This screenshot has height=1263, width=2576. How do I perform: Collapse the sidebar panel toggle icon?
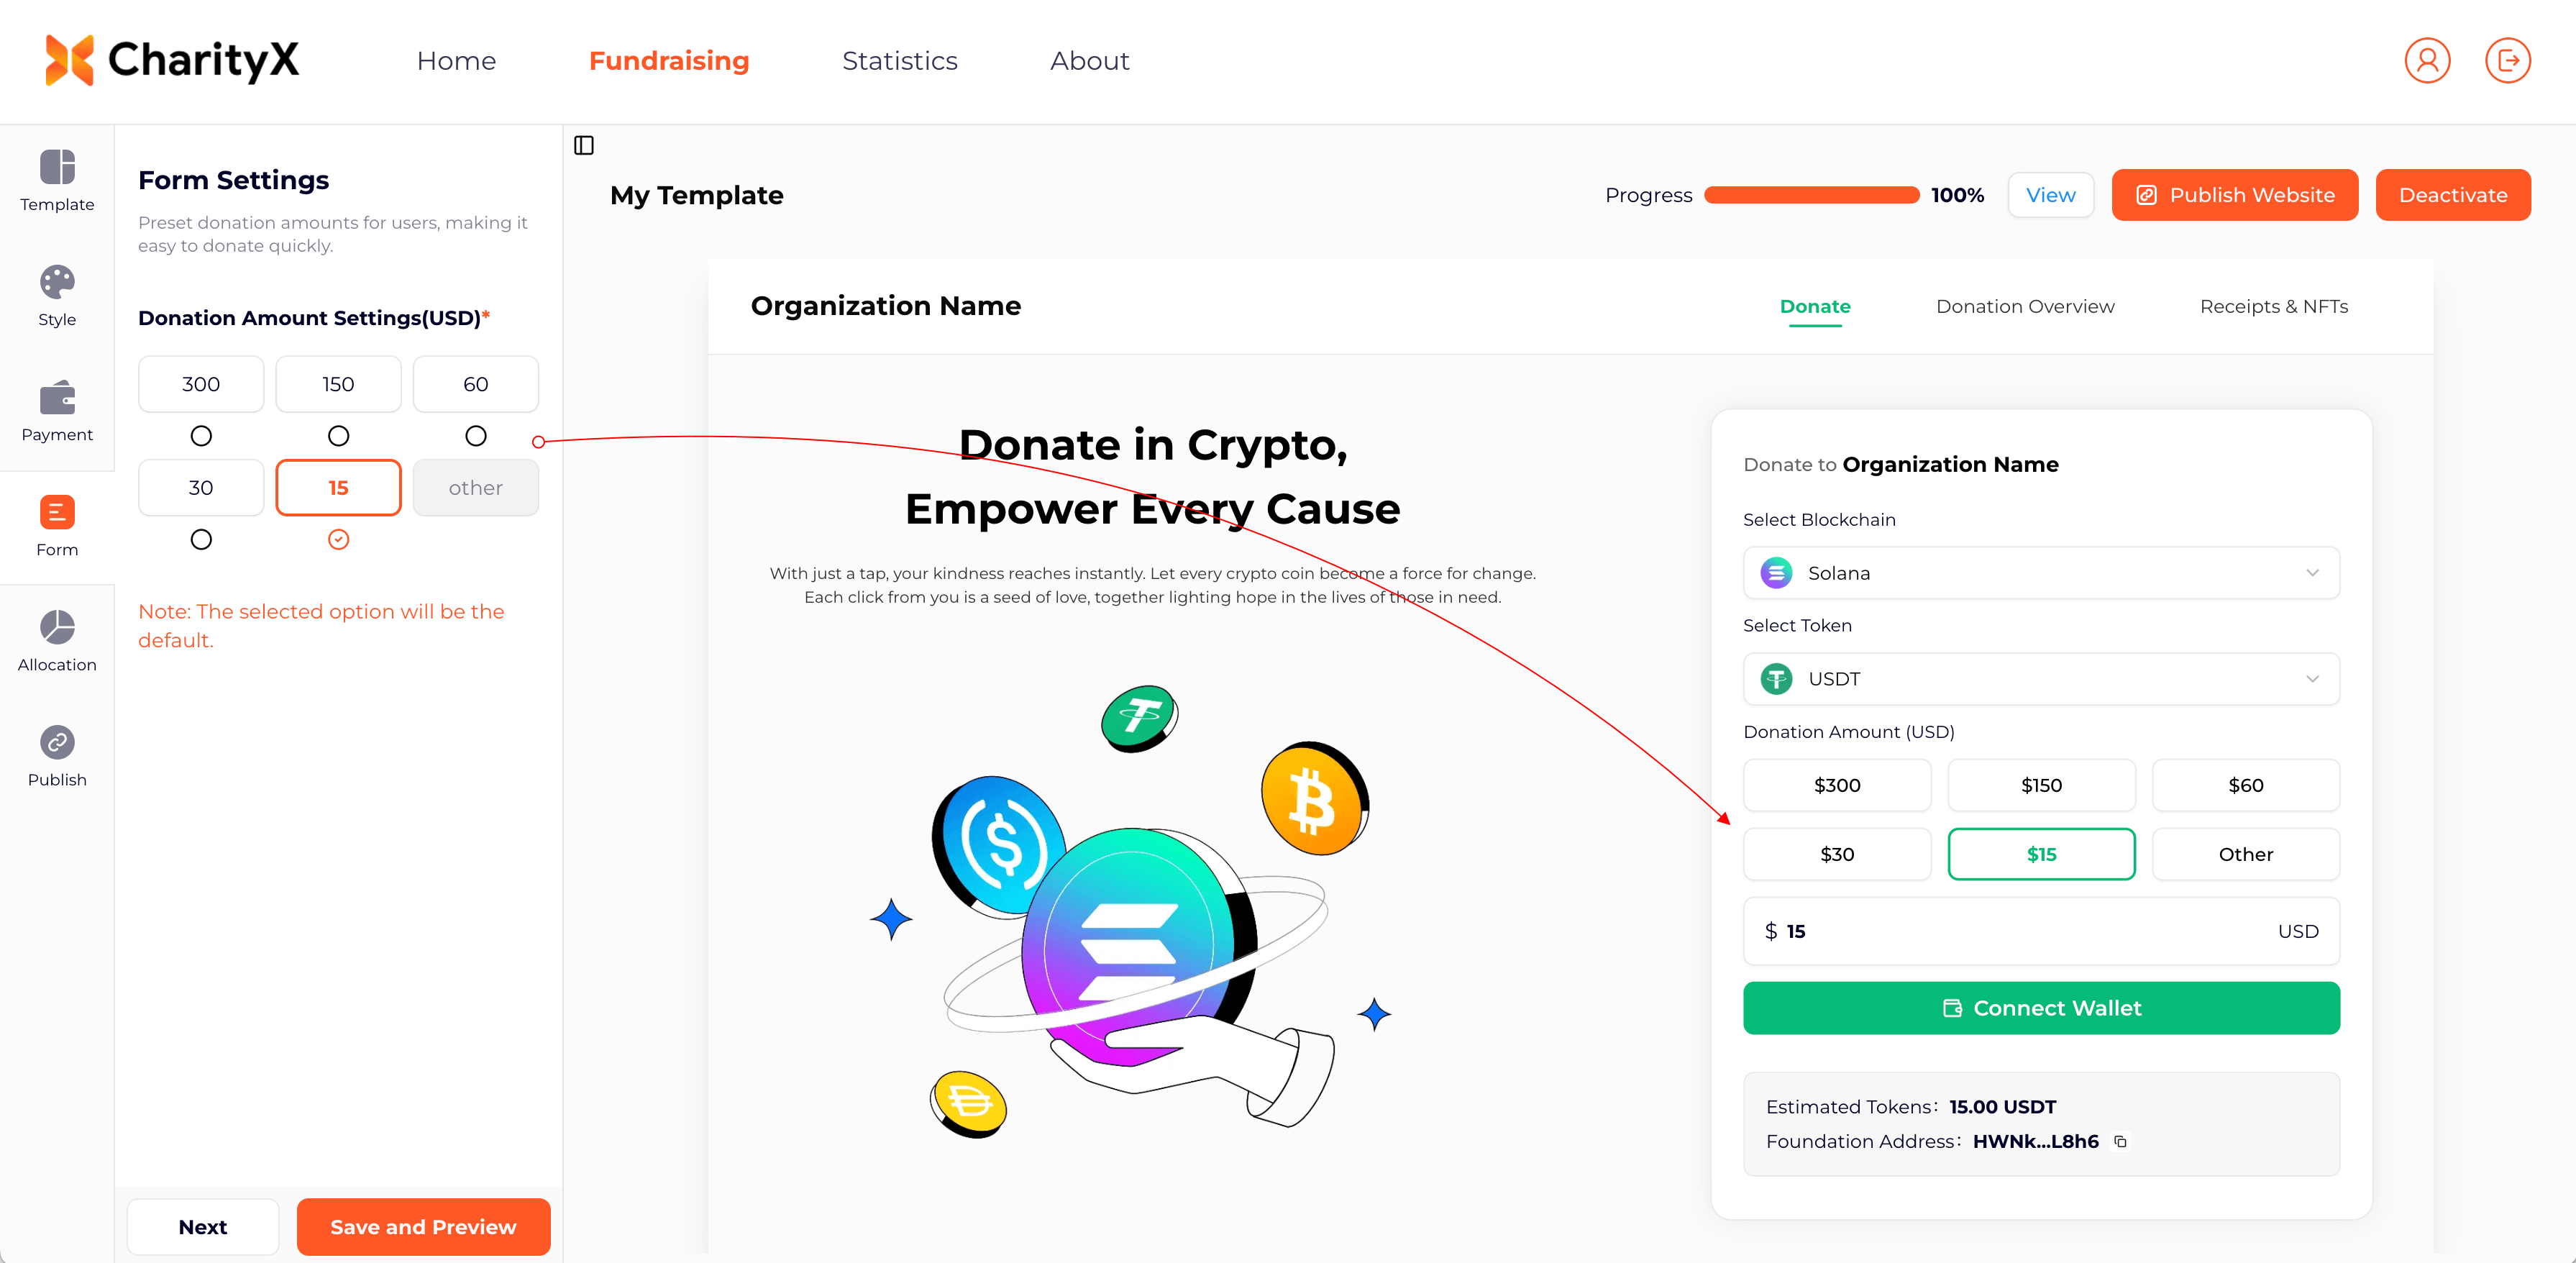point(584,146)
